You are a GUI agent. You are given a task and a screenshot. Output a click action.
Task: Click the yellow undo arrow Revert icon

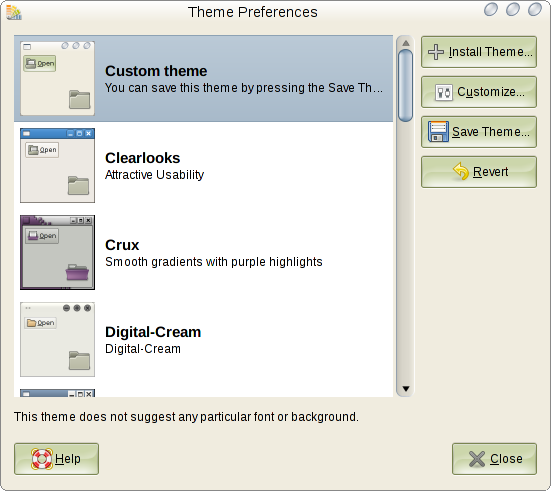461,171
